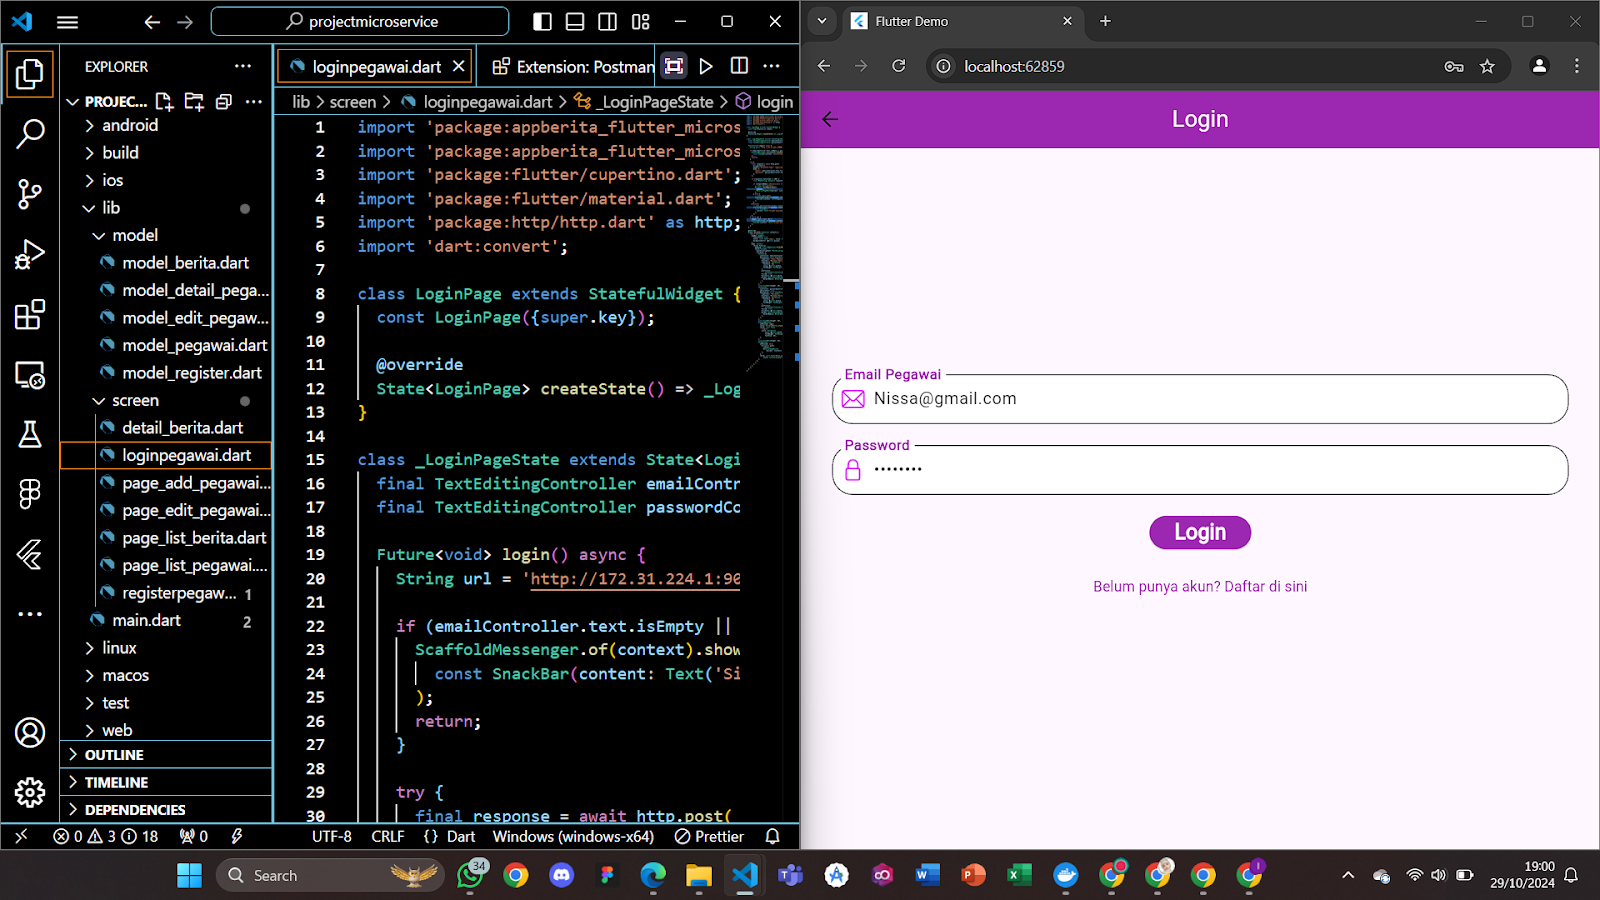This screenshot has height=900, width=1600.
Task: Click Windows taskbar Search box
Action: click(x=331, y=876)
